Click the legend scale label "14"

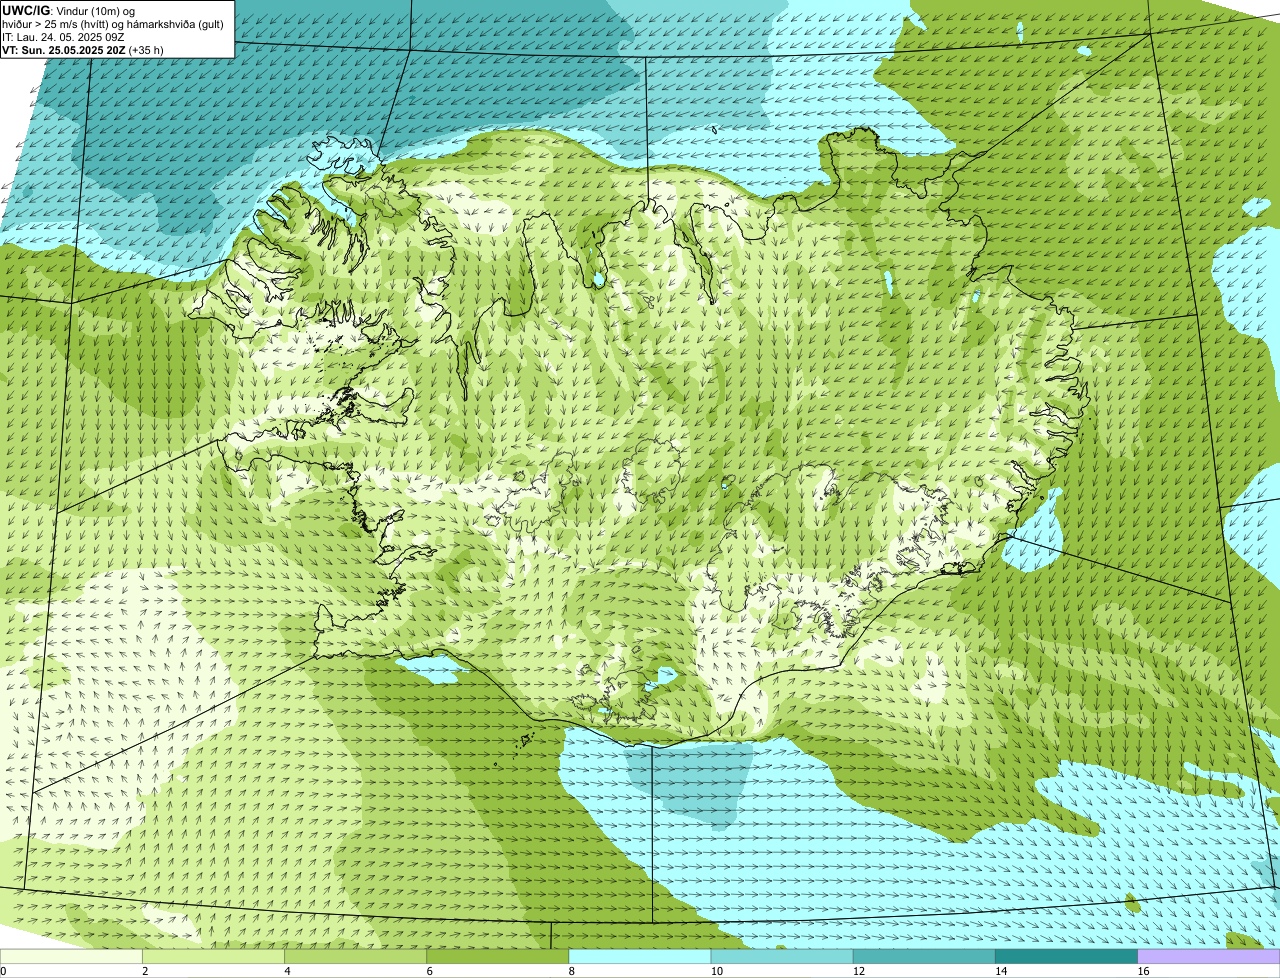click(x=1000, y=971)
